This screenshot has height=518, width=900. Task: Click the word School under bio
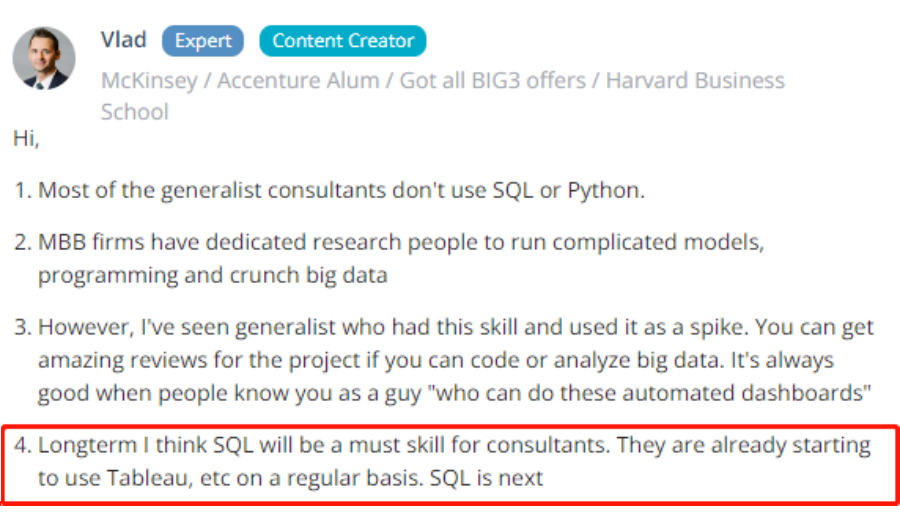coord(134,111)
